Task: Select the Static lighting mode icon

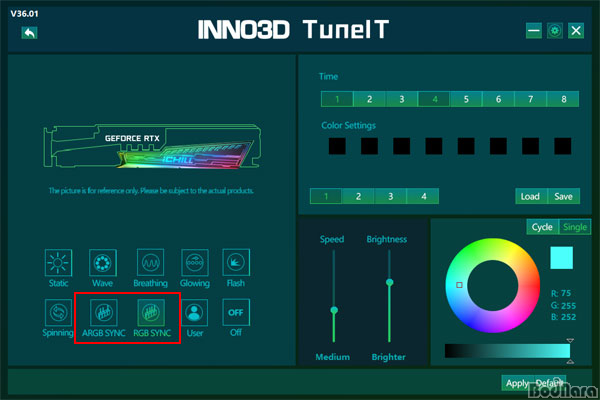Action: [58, 263]
